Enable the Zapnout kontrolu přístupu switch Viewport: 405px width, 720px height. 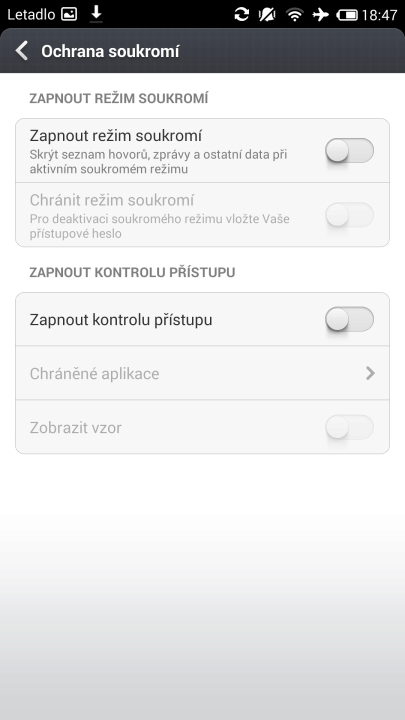point(349,319)
